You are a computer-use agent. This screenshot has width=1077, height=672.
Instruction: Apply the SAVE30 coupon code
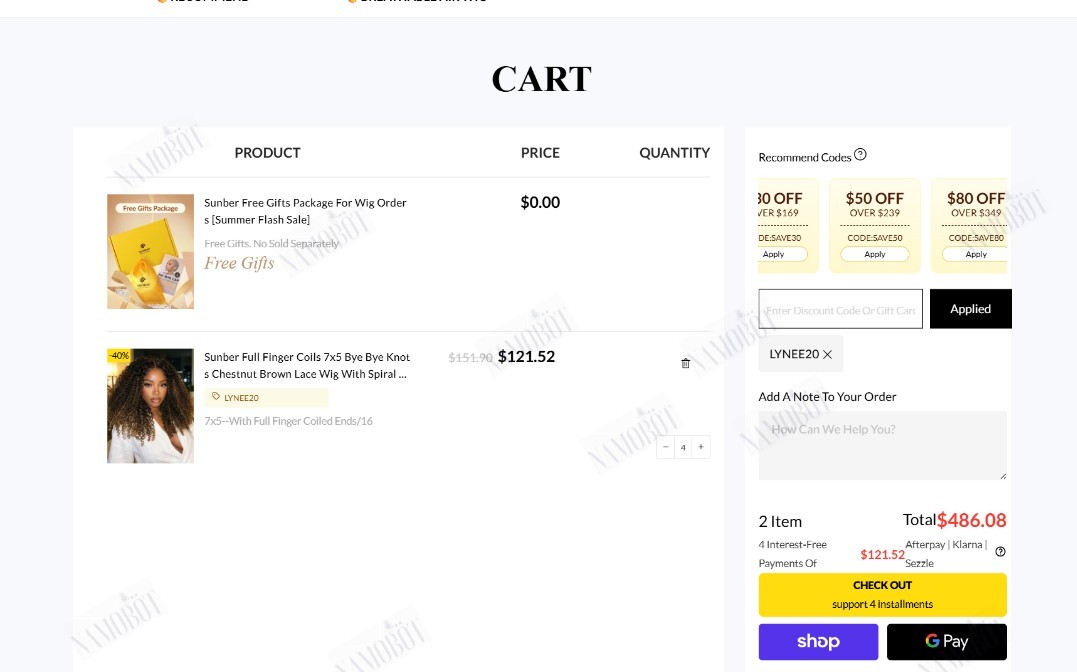(781, 254)
